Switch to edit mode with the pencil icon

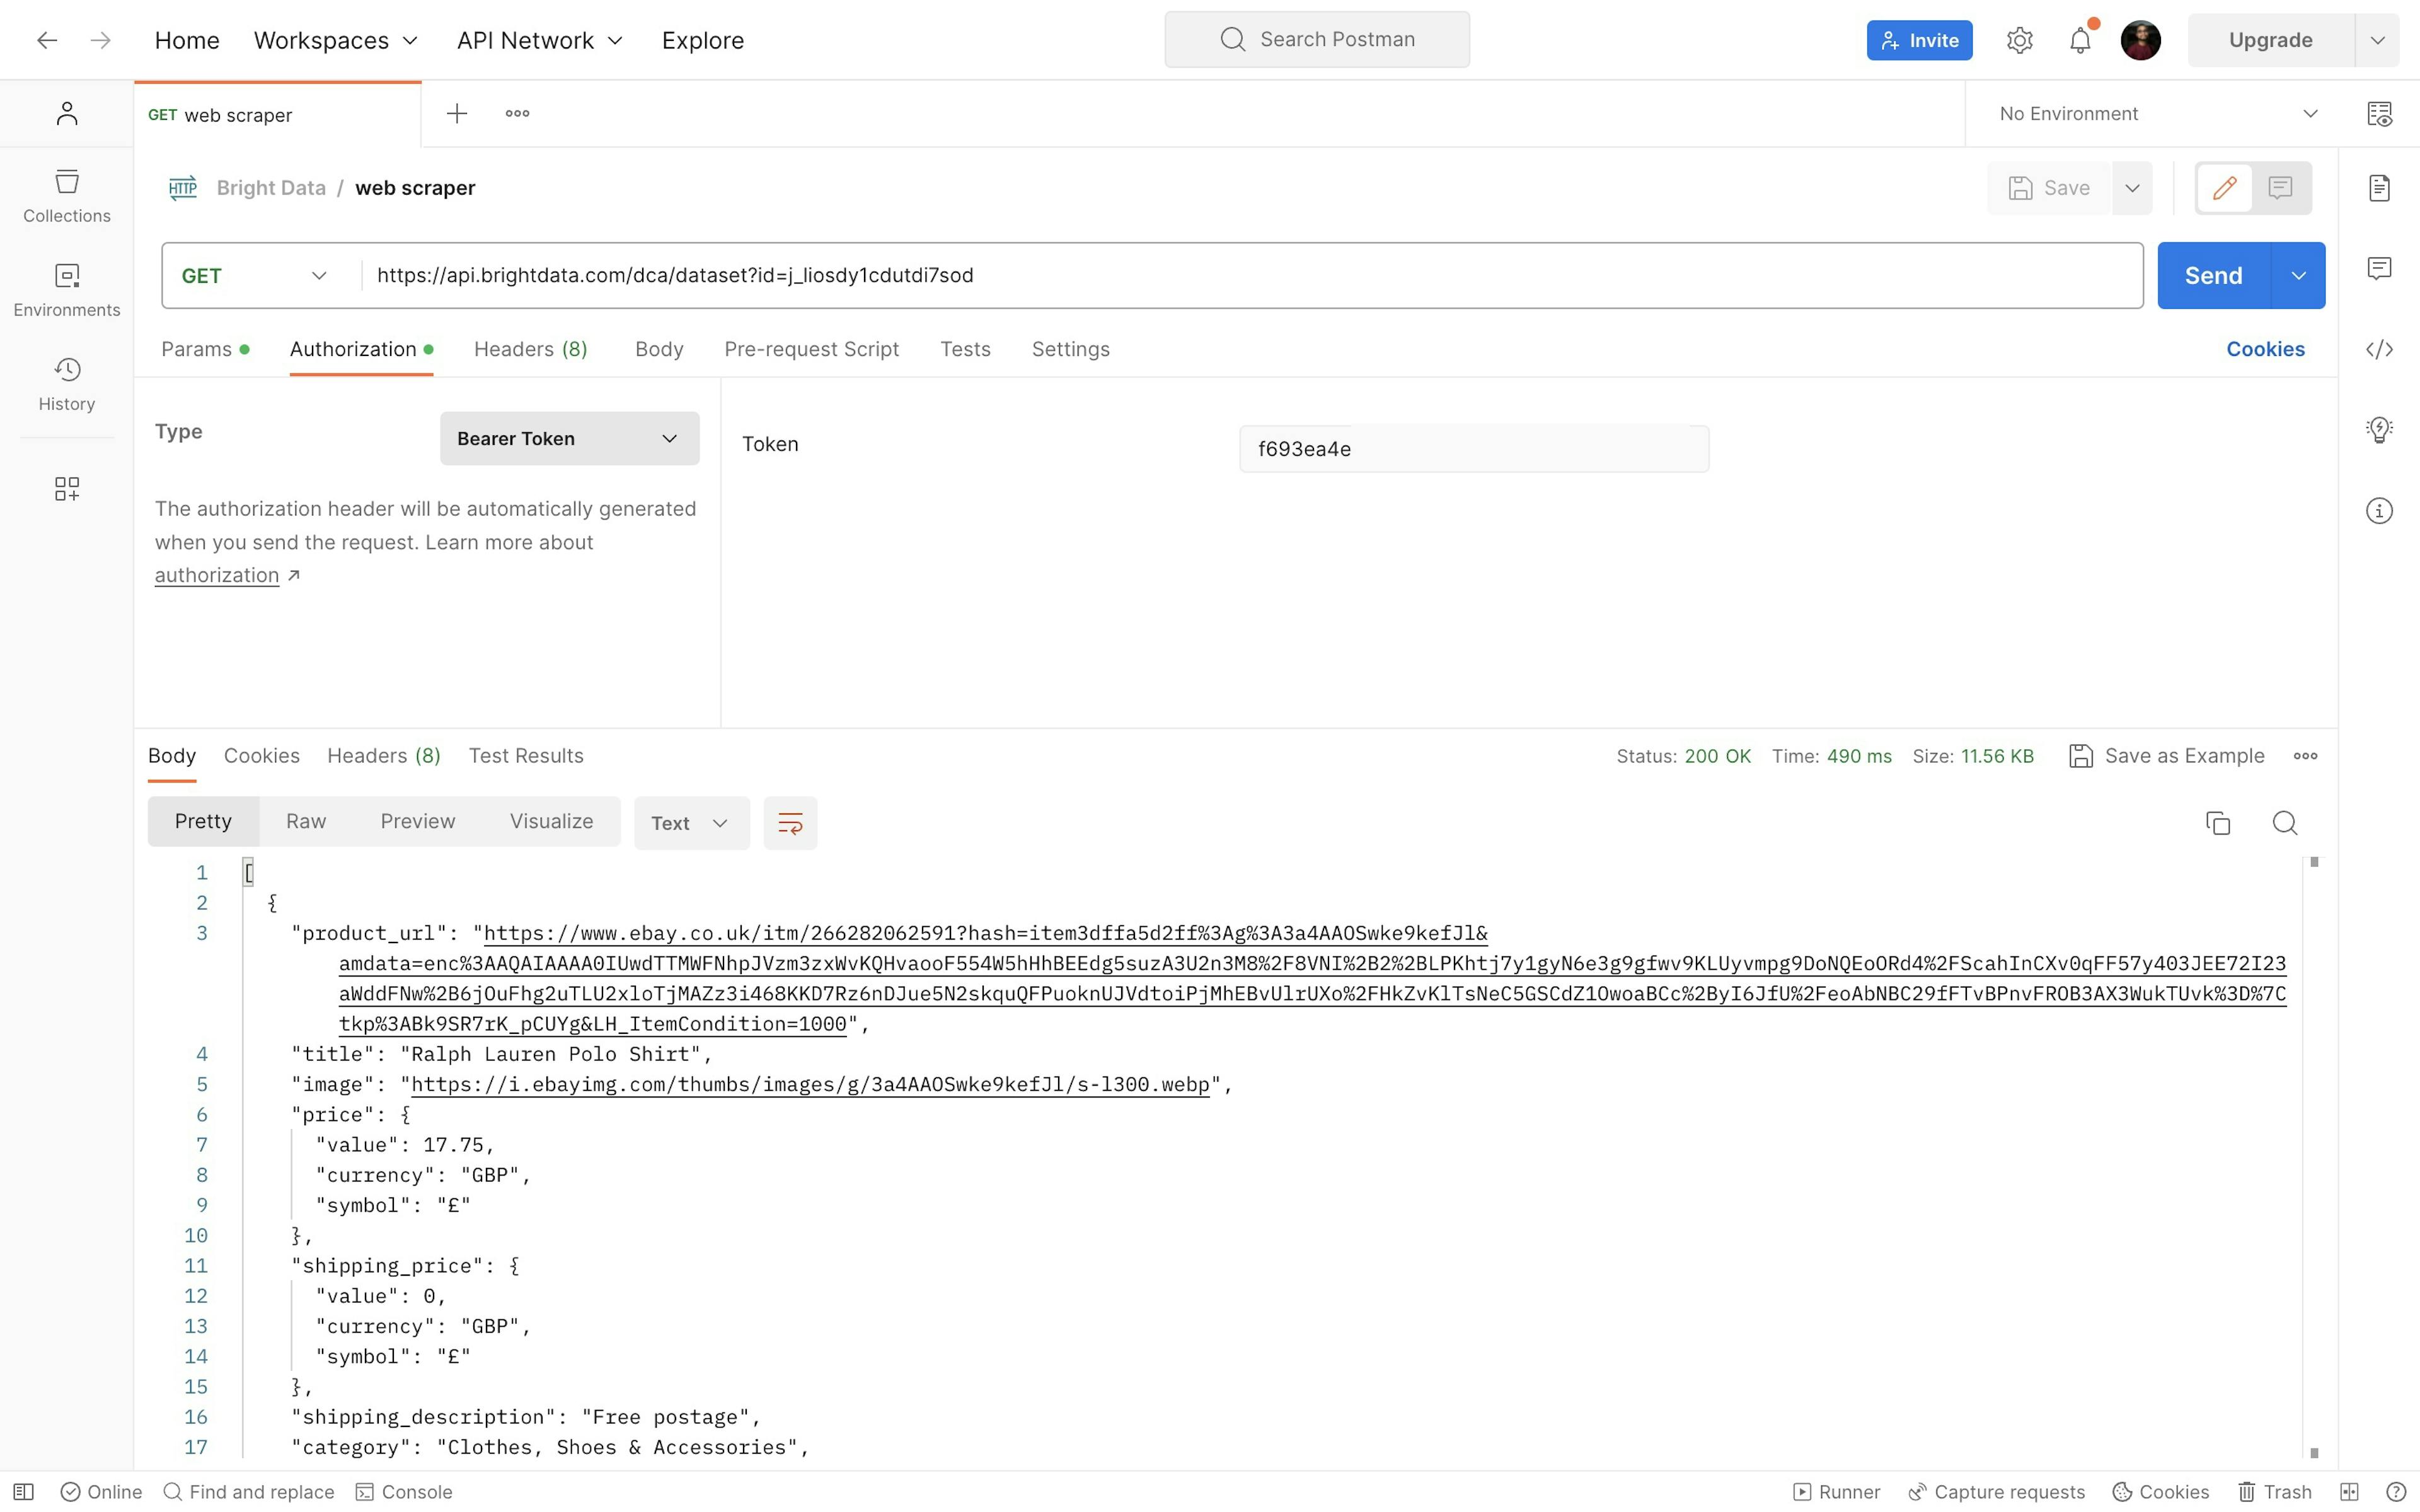click(2224, 188)
